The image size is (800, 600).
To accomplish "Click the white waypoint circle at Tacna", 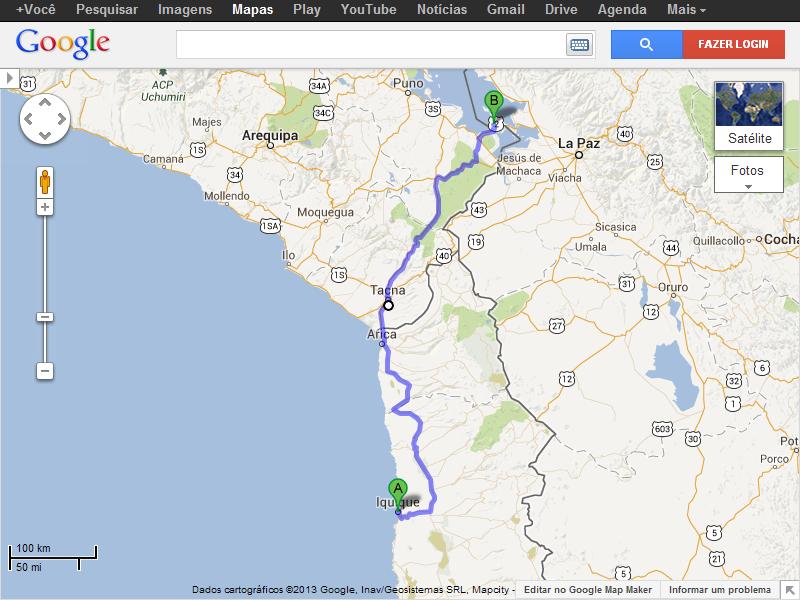I will tap(388, 306).
